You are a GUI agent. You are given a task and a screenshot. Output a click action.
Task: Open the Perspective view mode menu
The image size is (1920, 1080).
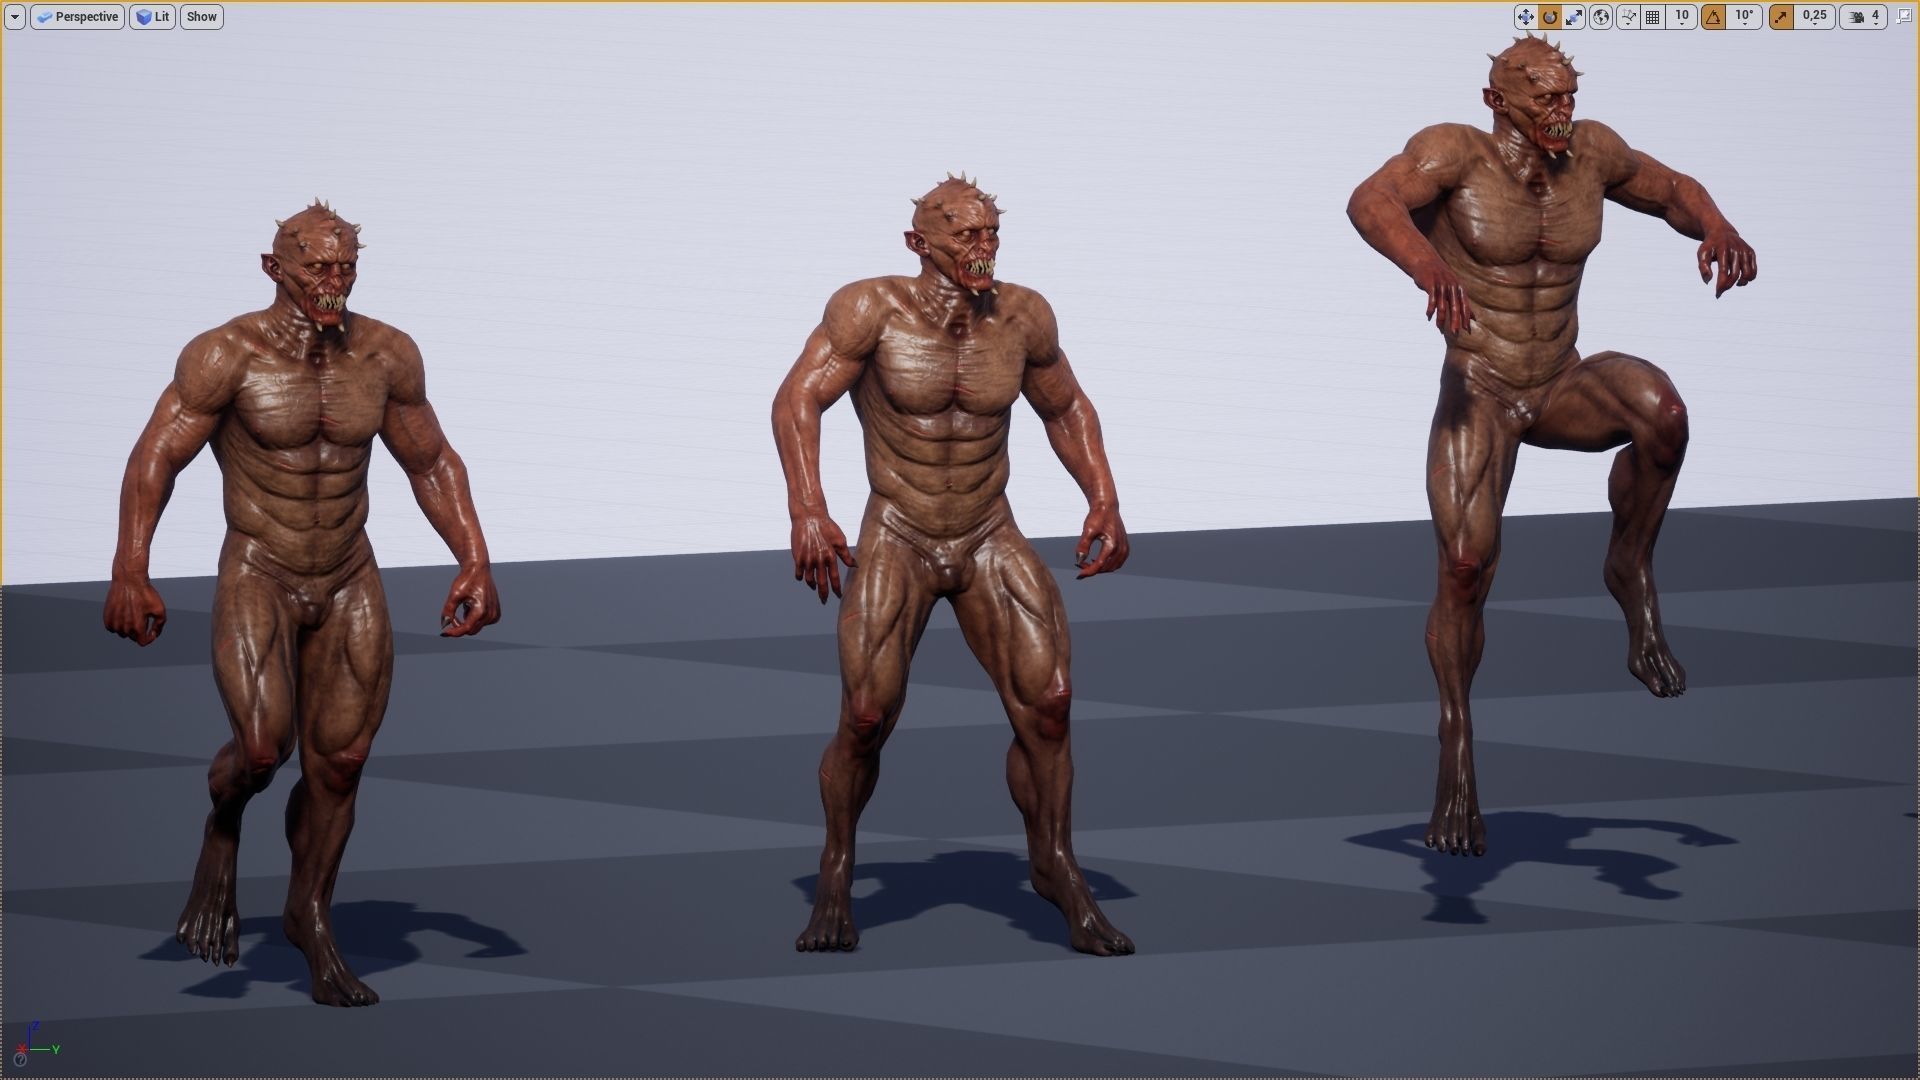click(x=78, y=17)
